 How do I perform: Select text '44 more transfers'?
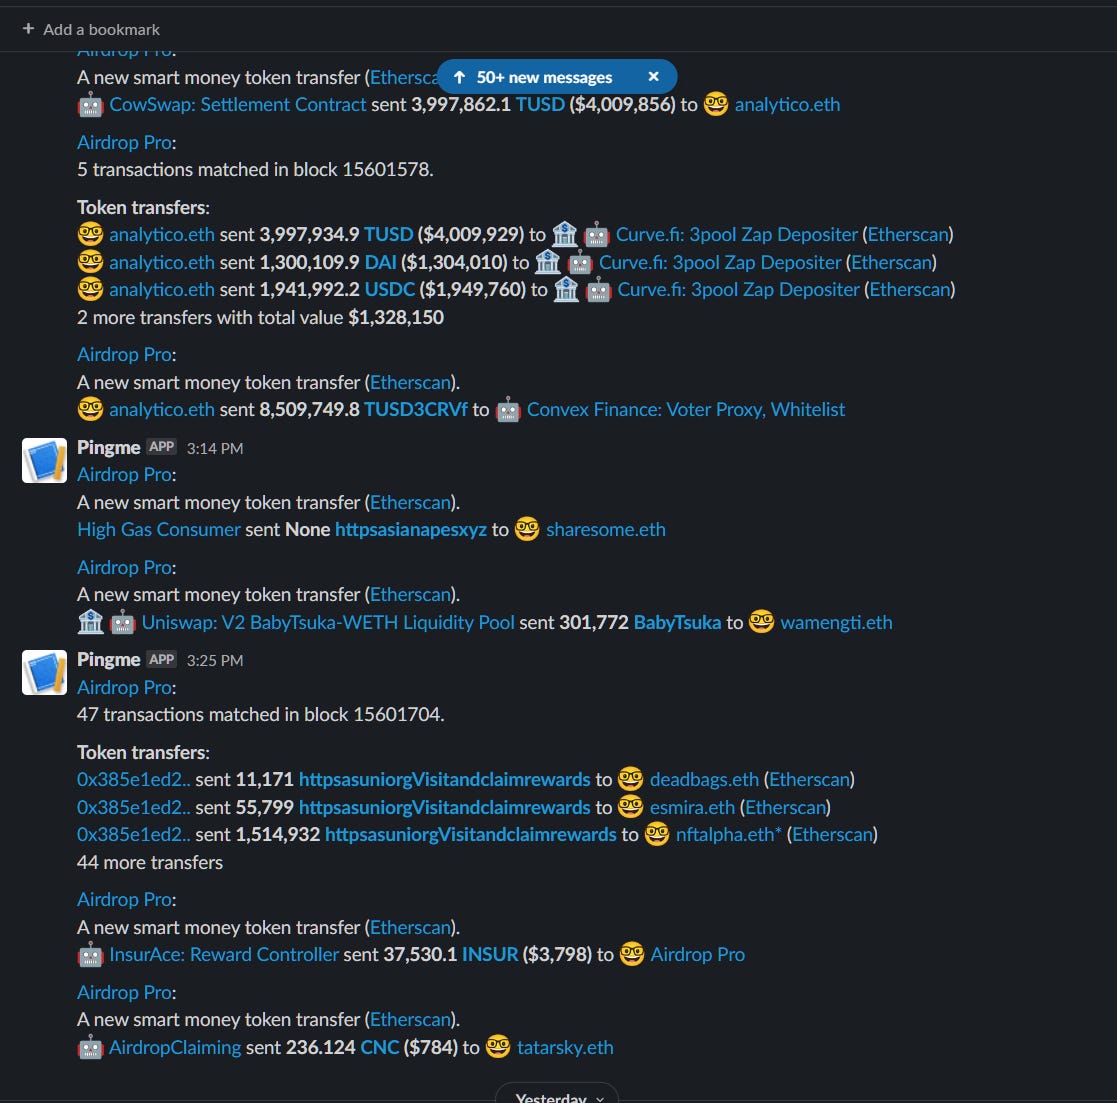pyautogui.click(x=150, y=862)
